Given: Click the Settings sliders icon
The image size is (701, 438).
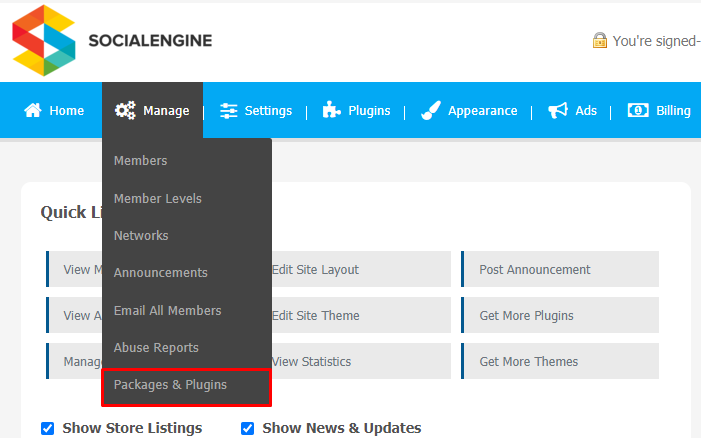Looking at the screenshot, I should point(228,110).
